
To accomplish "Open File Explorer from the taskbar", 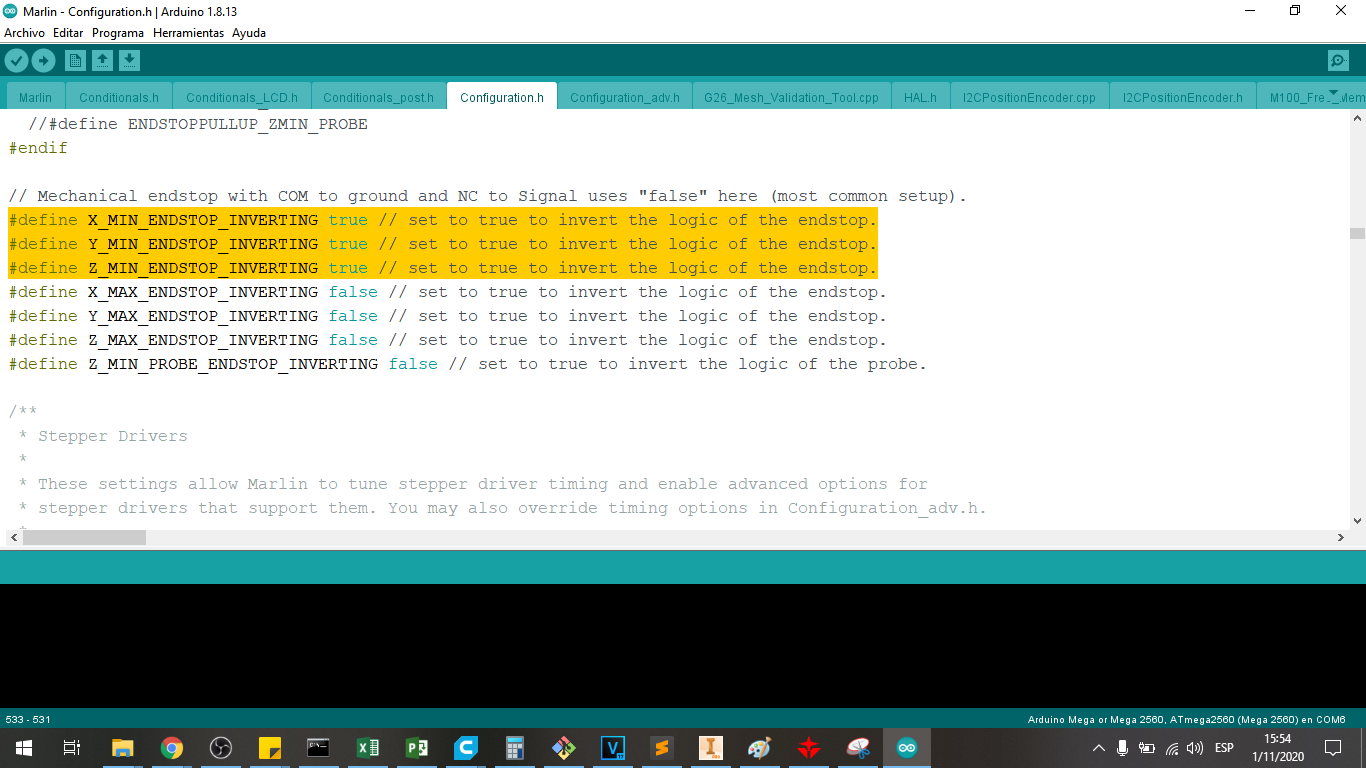I will [x=122, y=748].
